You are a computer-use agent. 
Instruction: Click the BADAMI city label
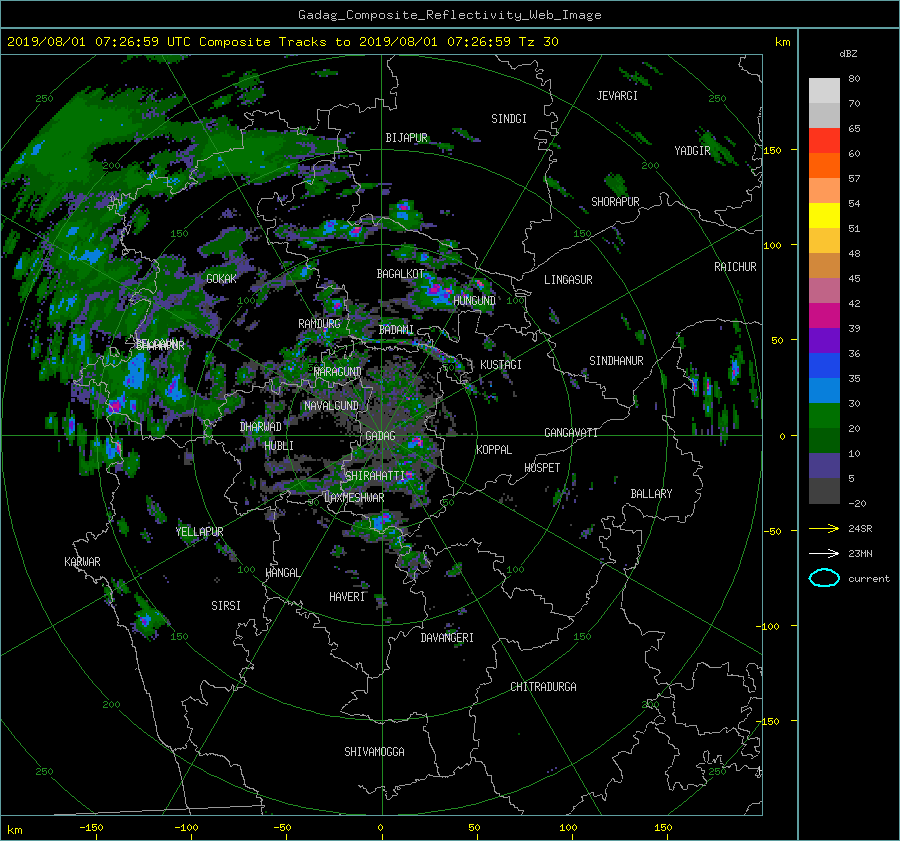pos(396,330)
